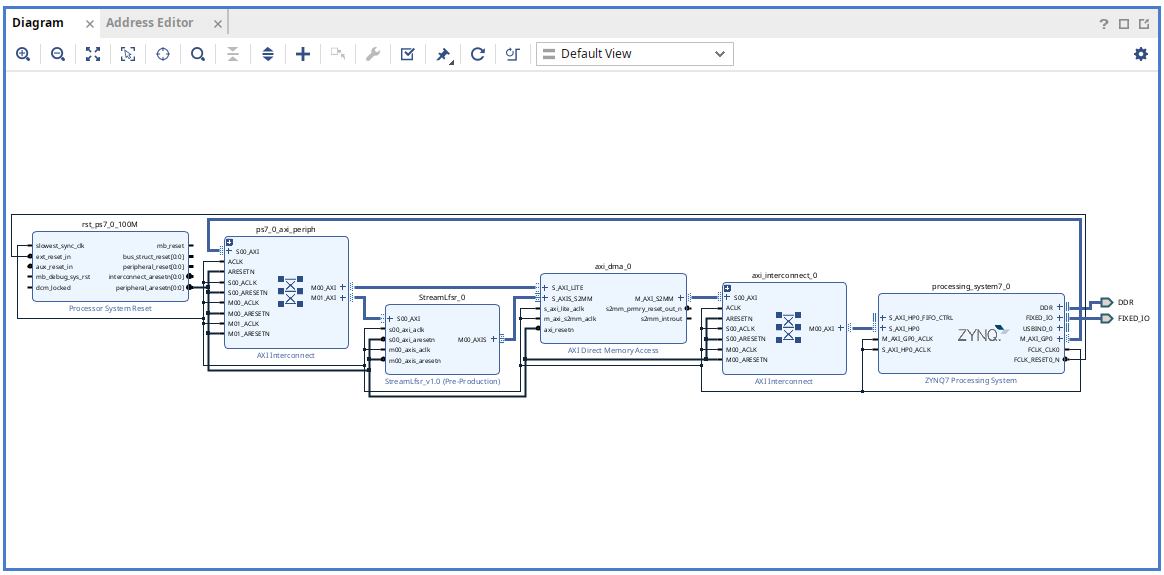Close the Address Editor tab

218,24
